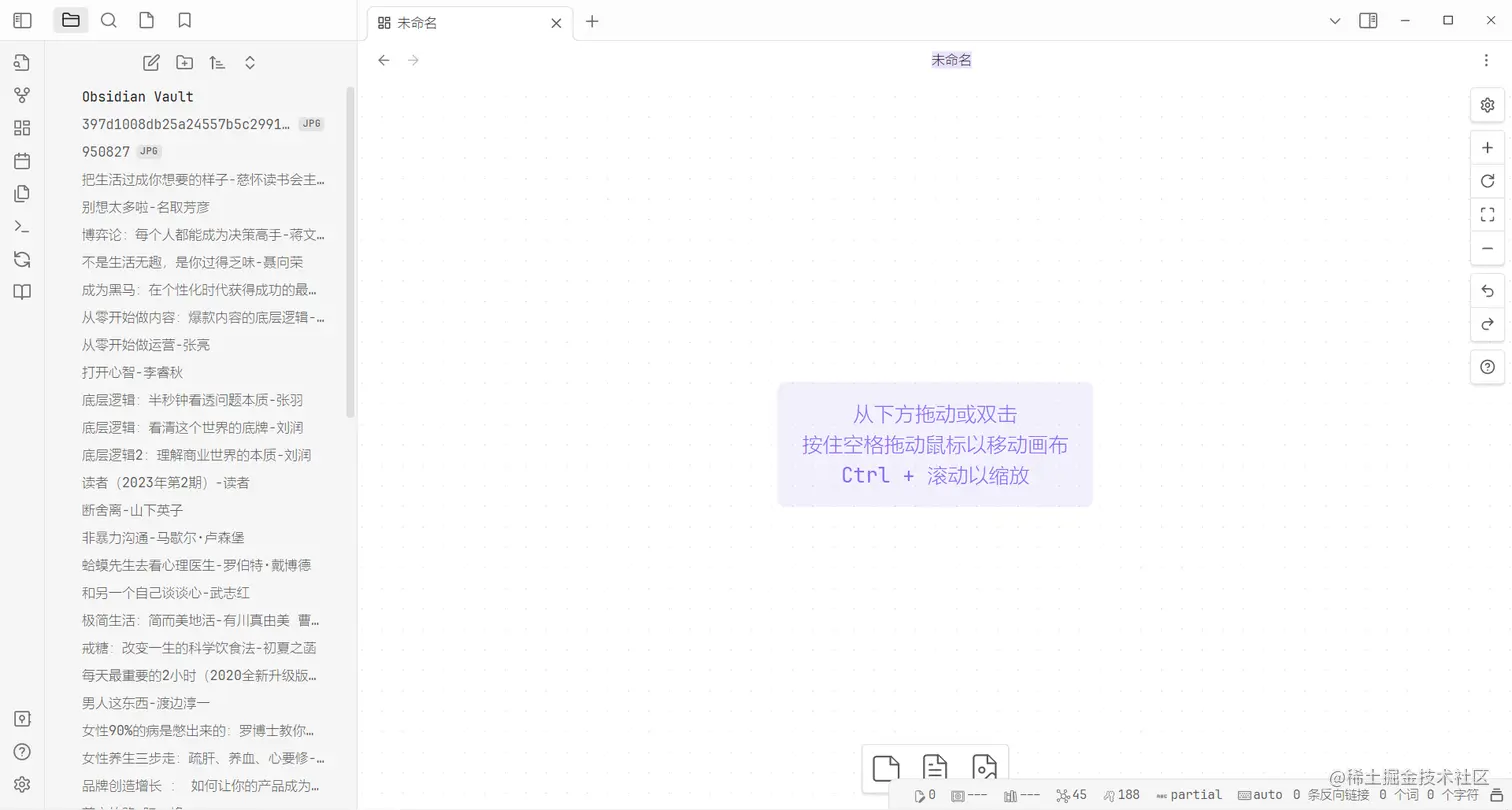The width and height of the screenshot is (1512, 810).
Task: Zoom canvas to fit content
Action: (1487, 214)
